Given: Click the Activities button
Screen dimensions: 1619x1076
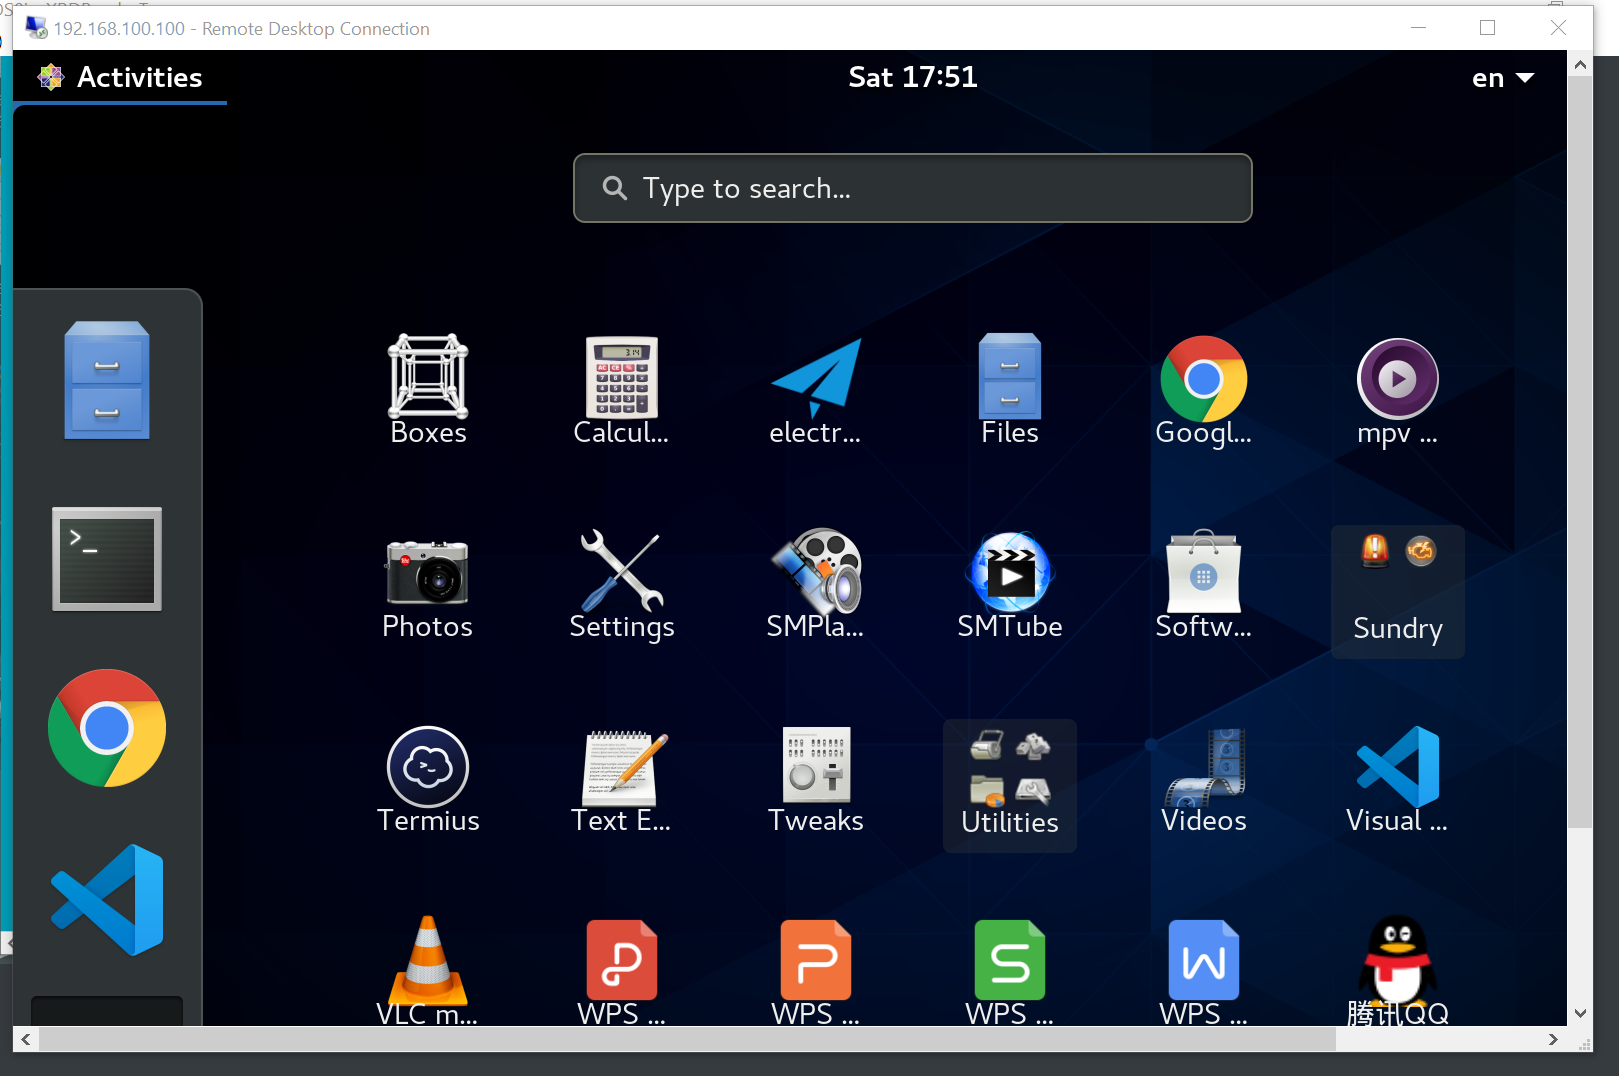Looking at the screenshot, I should 120,77.
